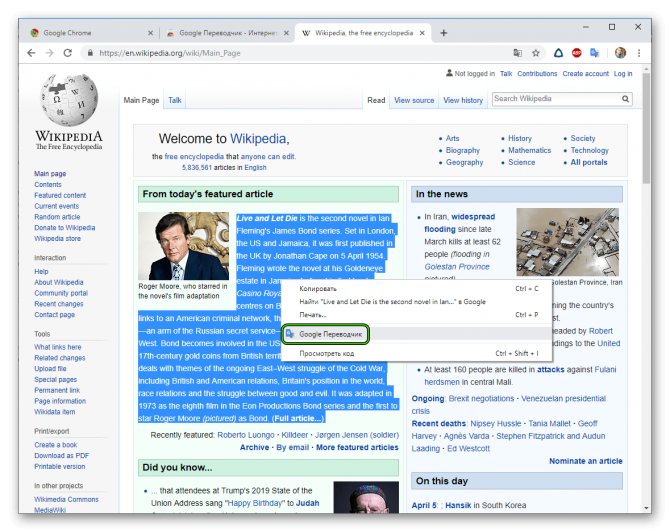The width and height of the screenshot is (670, 532).
Task: Click the Wikipedia search magnifier icon
Action: click(x=626, y=99)
